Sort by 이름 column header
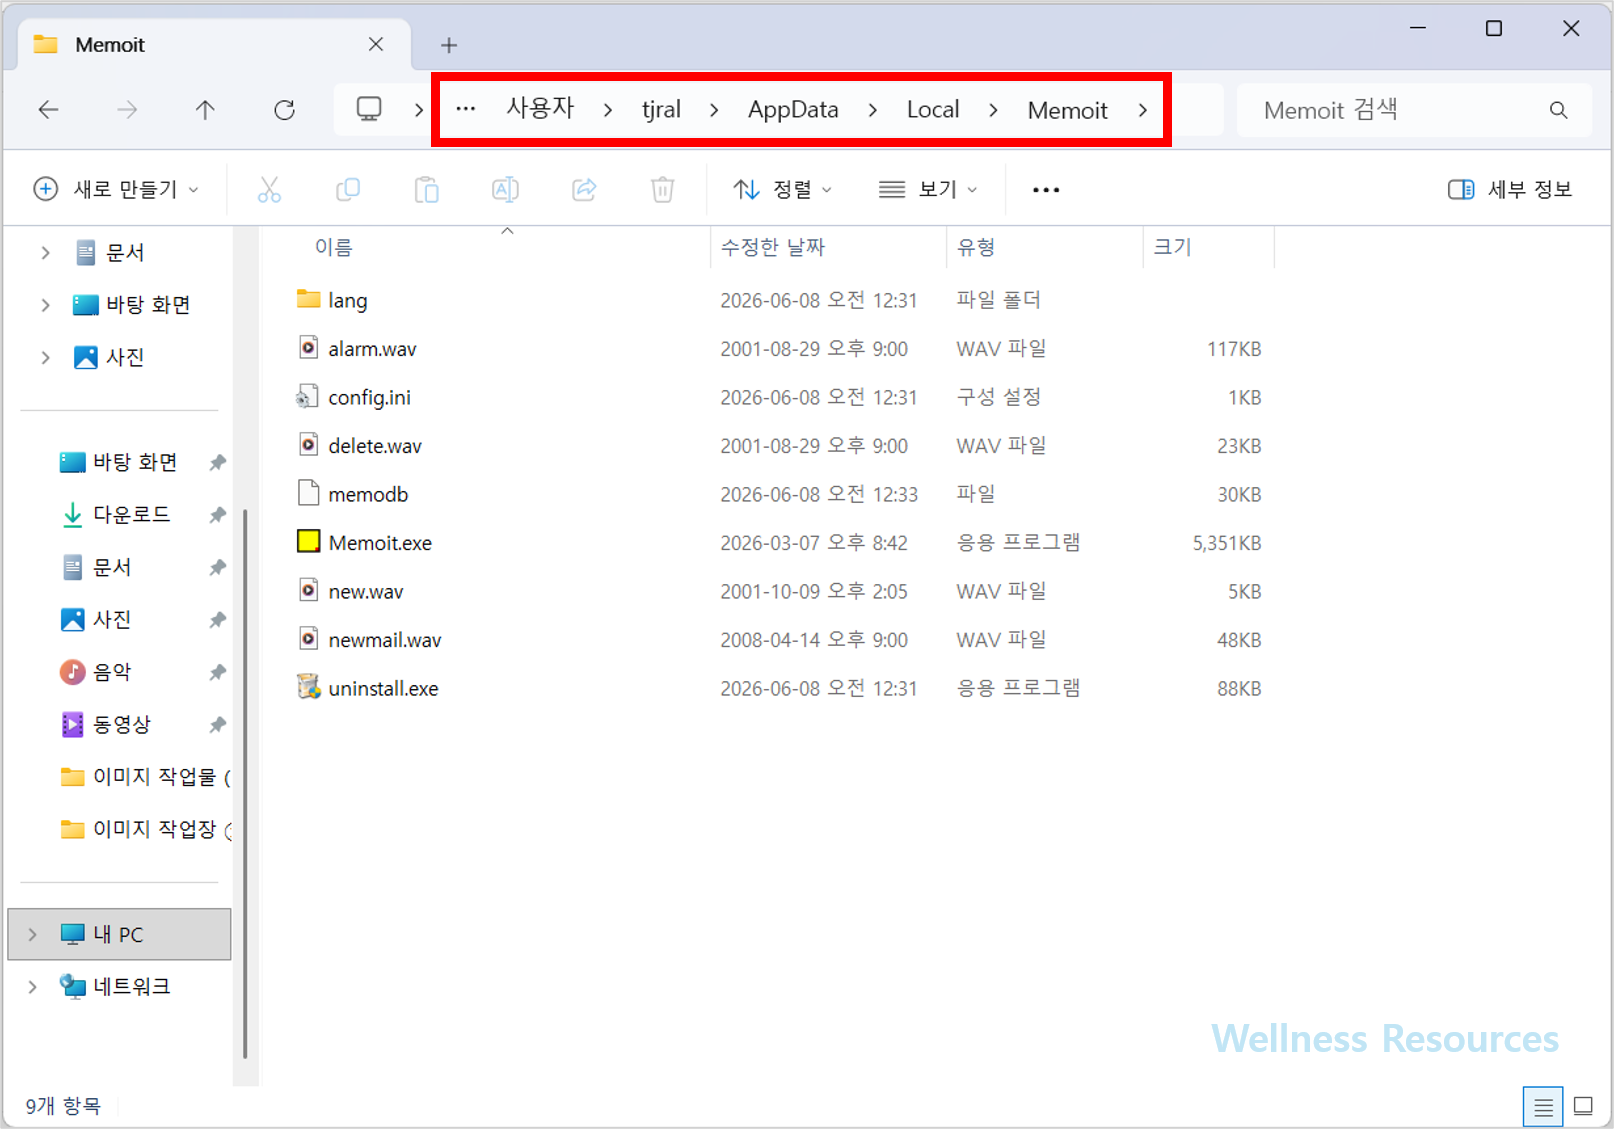1614x1129 pixels. (334, 247)
